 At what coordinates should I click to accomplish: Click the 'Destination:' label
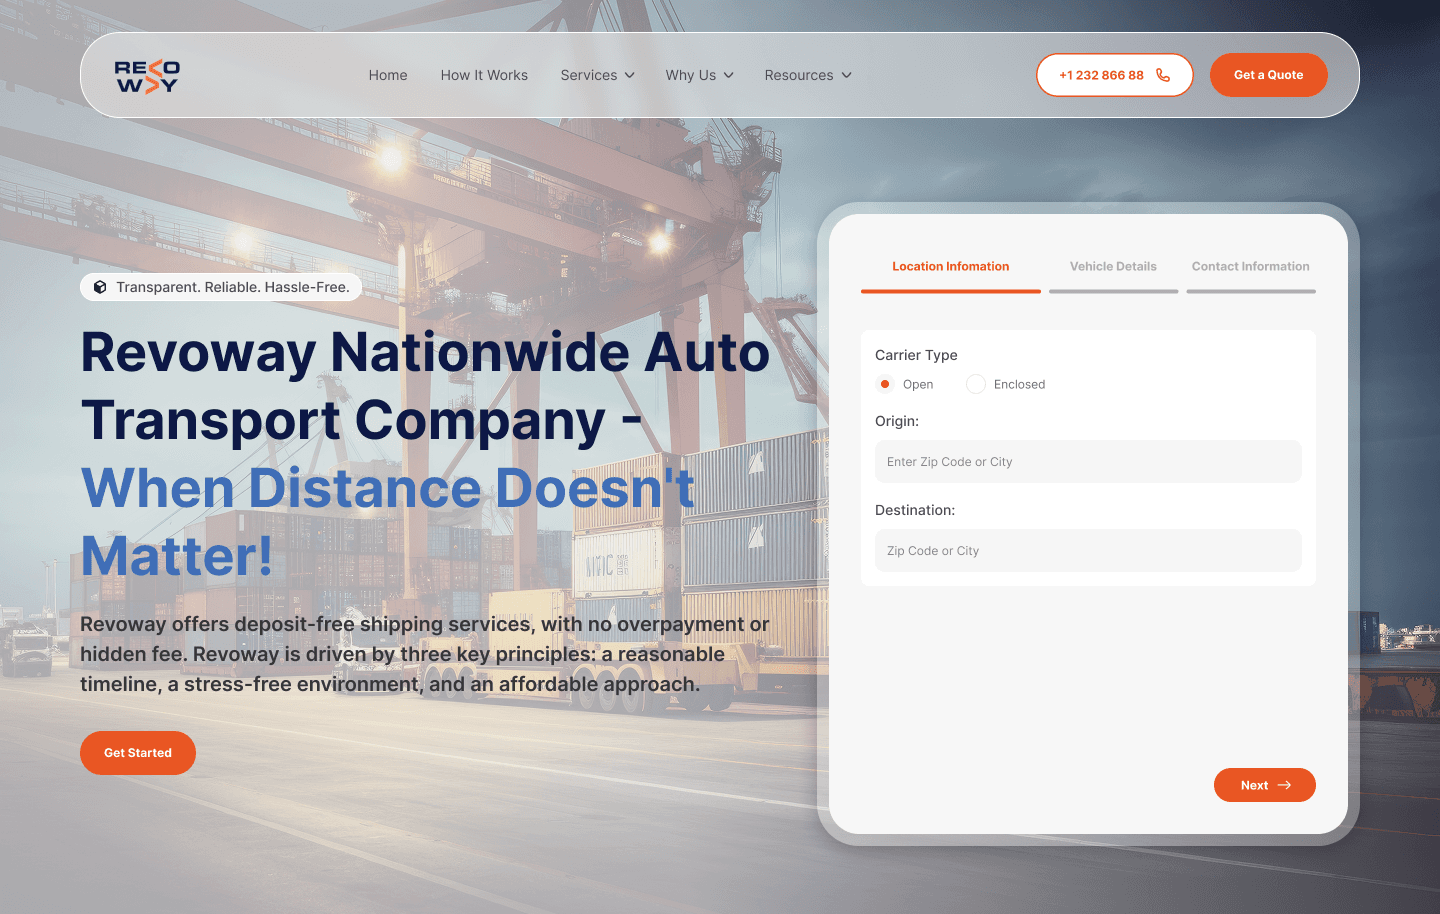[915, 510]
